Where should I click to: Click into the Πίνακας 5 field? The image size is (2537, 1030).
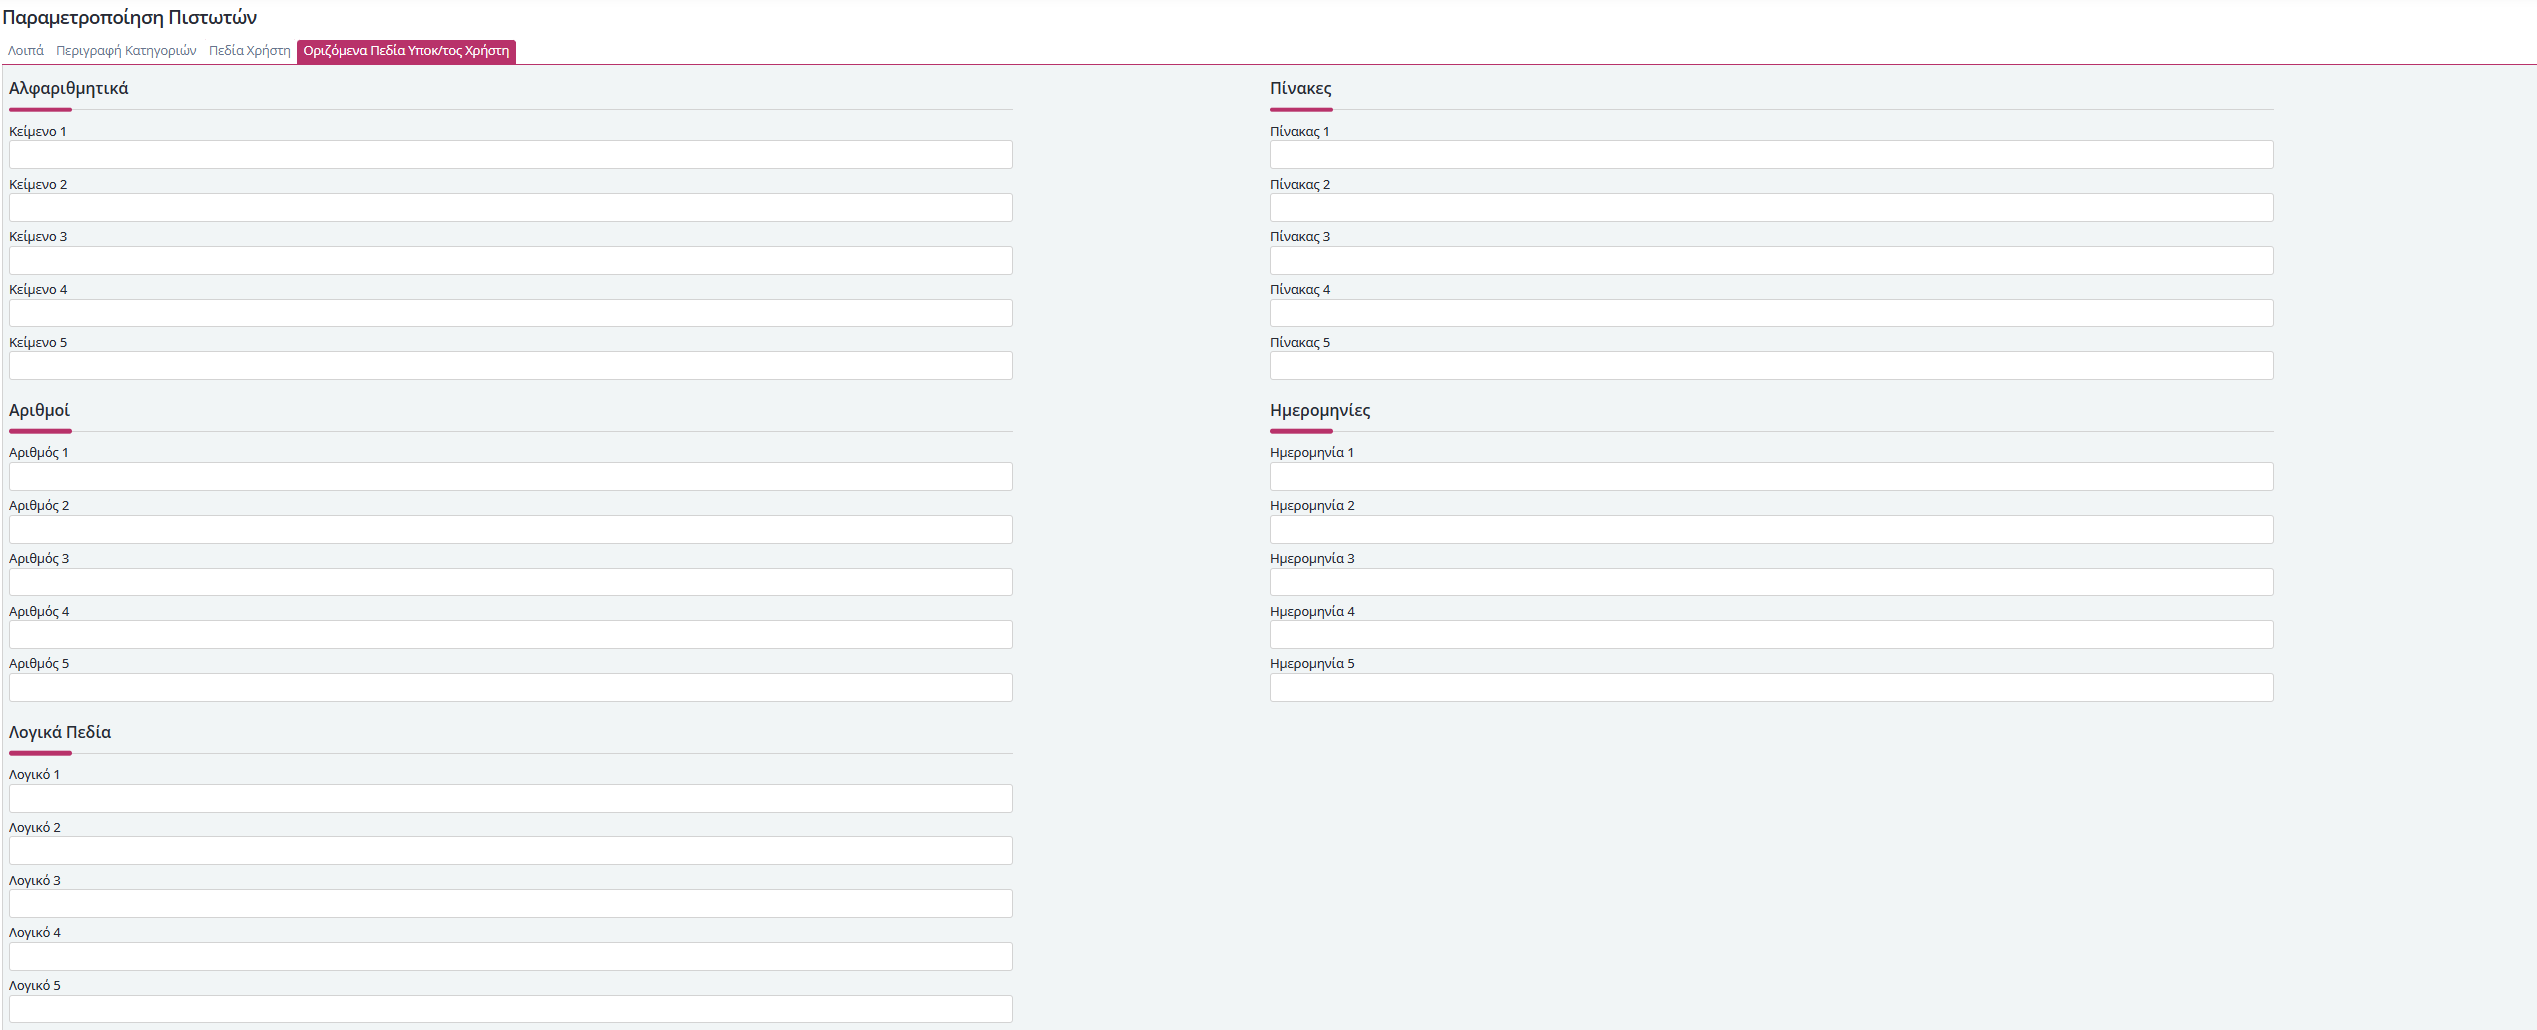coord(1772,366)
